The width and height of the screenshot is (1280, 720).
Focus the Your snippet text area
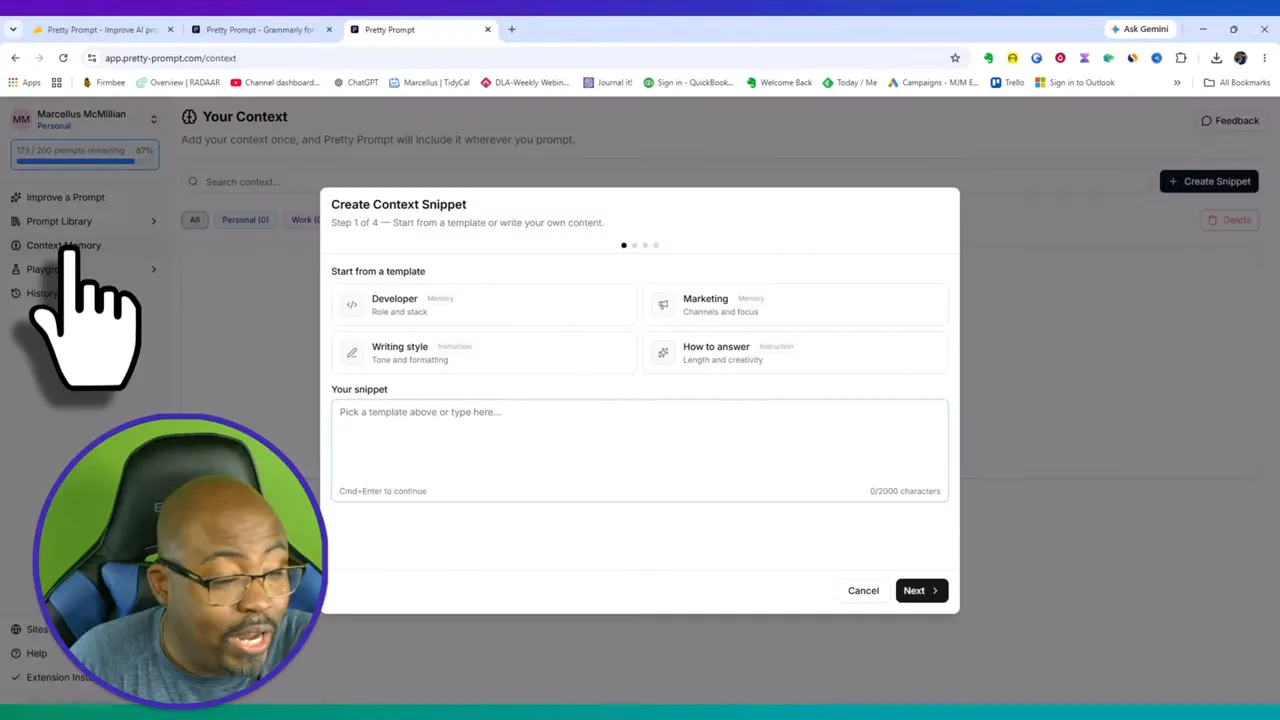pyautogui.click(x=640, y=450)
